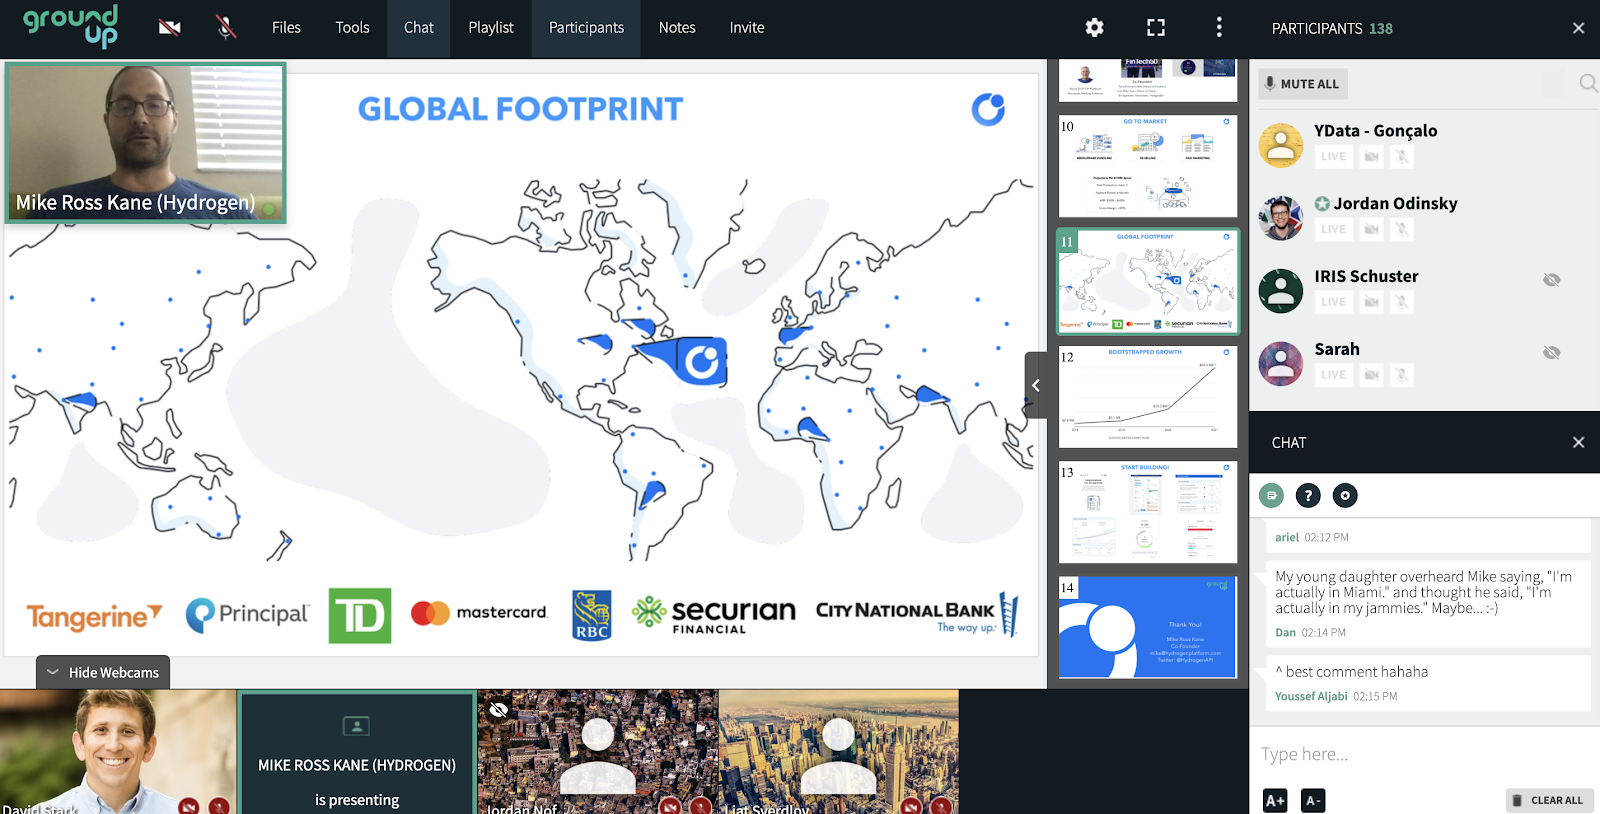Click the presenter screen icon on Mike's tile
Viewport: 1600px width, 814px height.
point(356,726)
